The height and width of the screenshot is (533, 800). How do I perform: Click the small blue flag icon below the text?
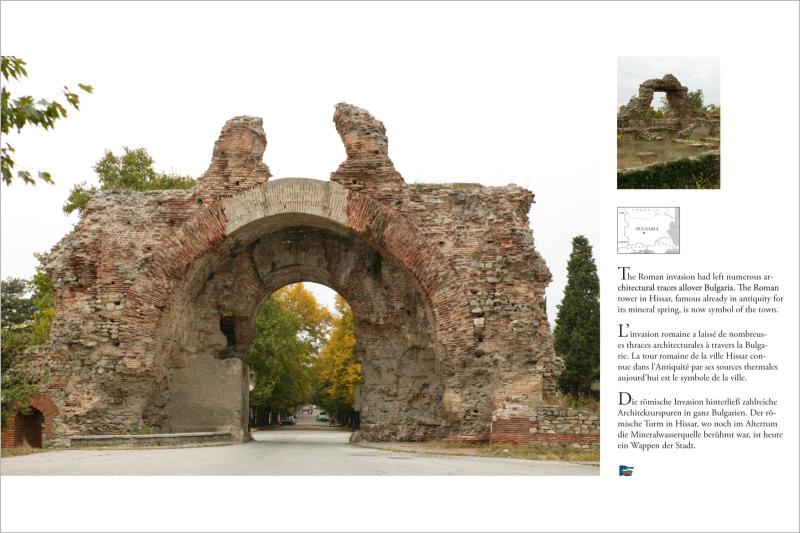(x=626, y=470)
